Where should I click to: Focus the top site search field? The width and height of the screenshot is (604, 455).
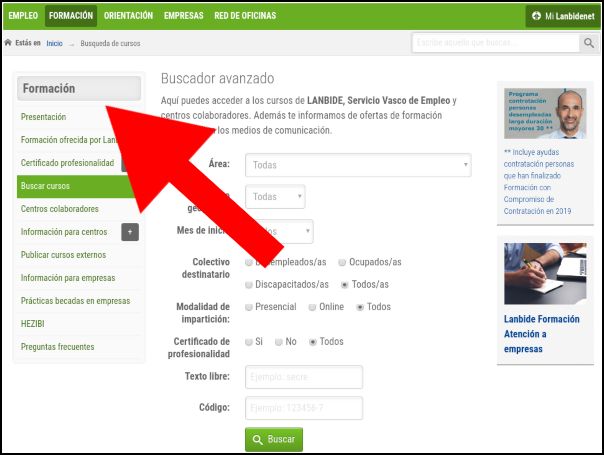[x=496, y=43]
